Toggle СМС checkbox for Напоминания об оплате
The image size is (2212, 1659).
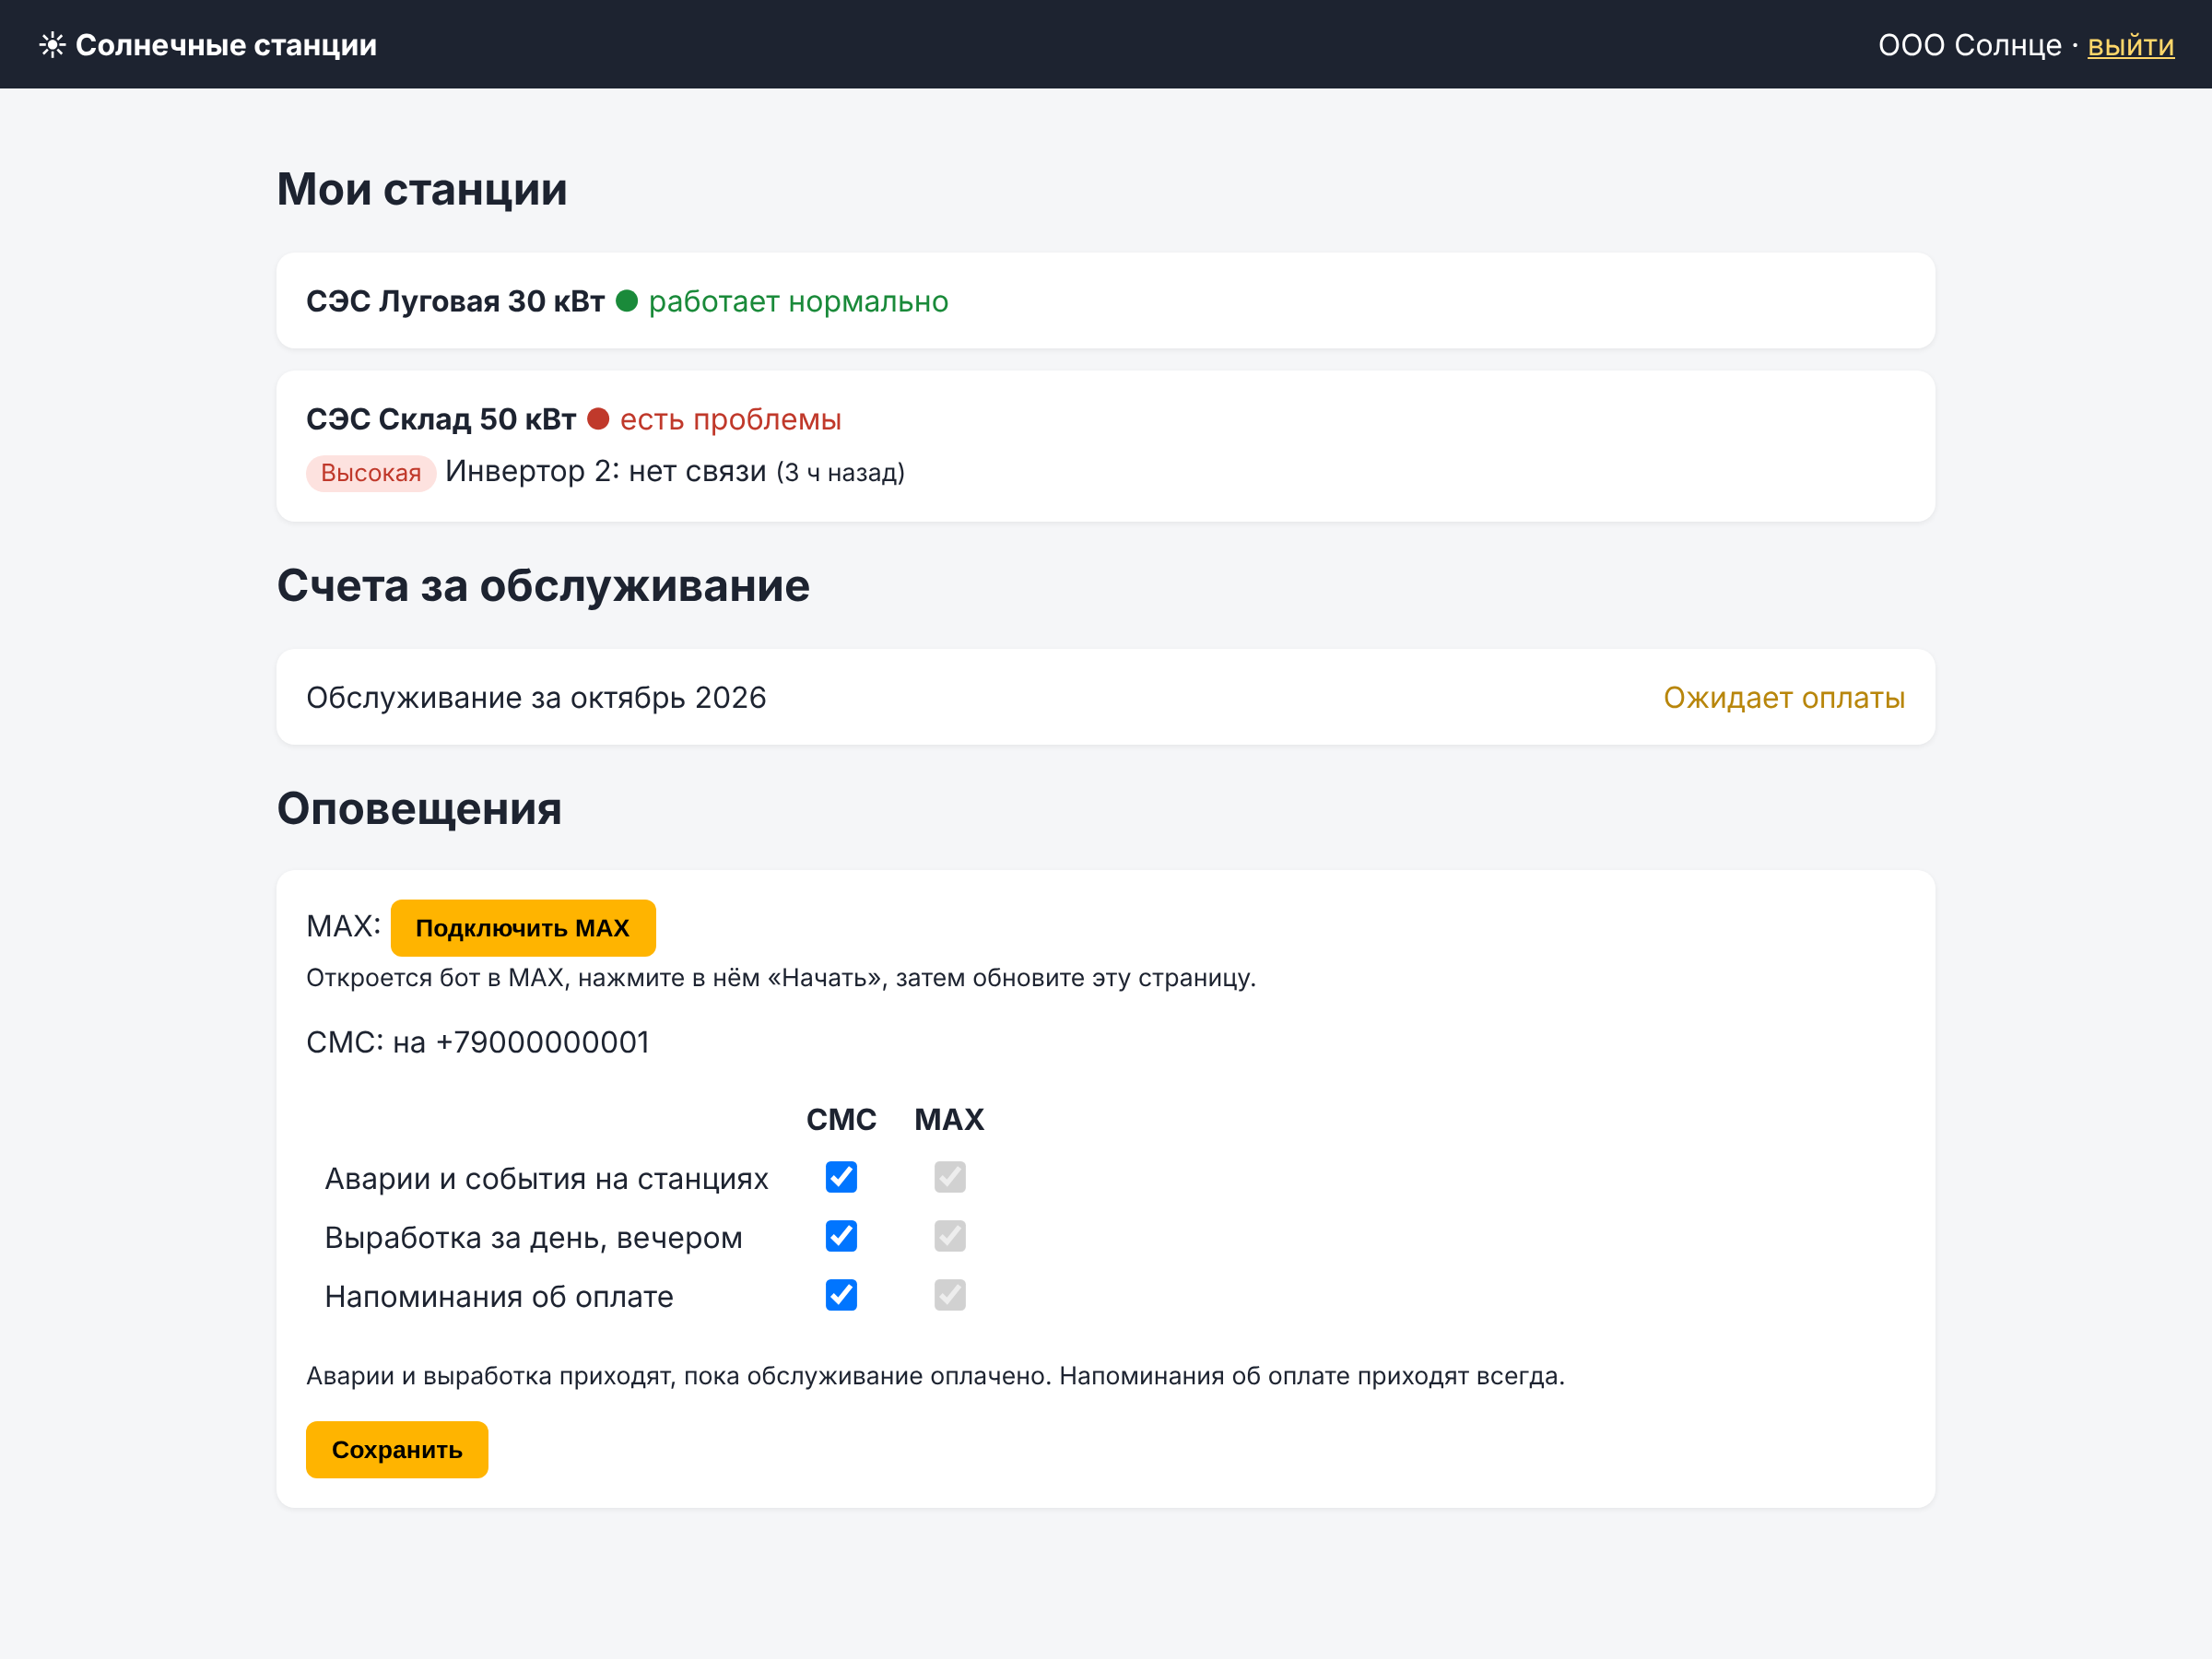[841, 1295]
